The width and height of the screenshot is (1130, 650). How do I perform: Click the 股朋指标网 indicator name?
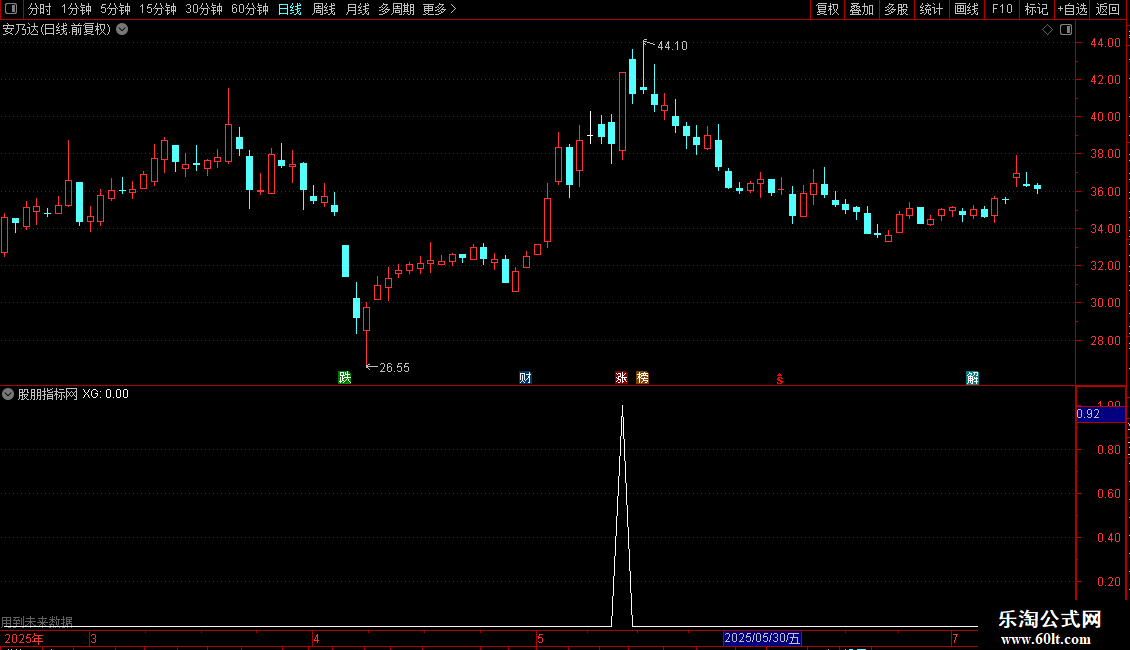tap(48, 394)
